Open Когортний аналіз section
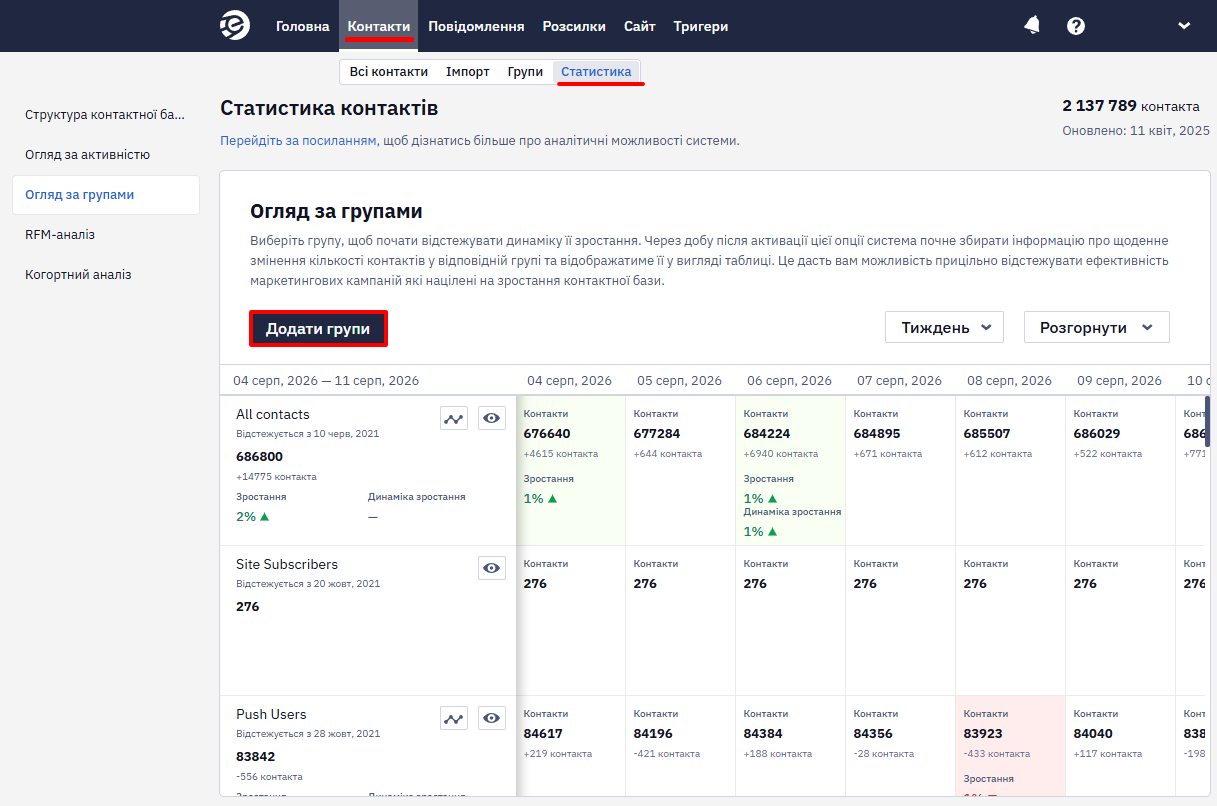Viewport: 1217px width, 806px height. [78, 275]
